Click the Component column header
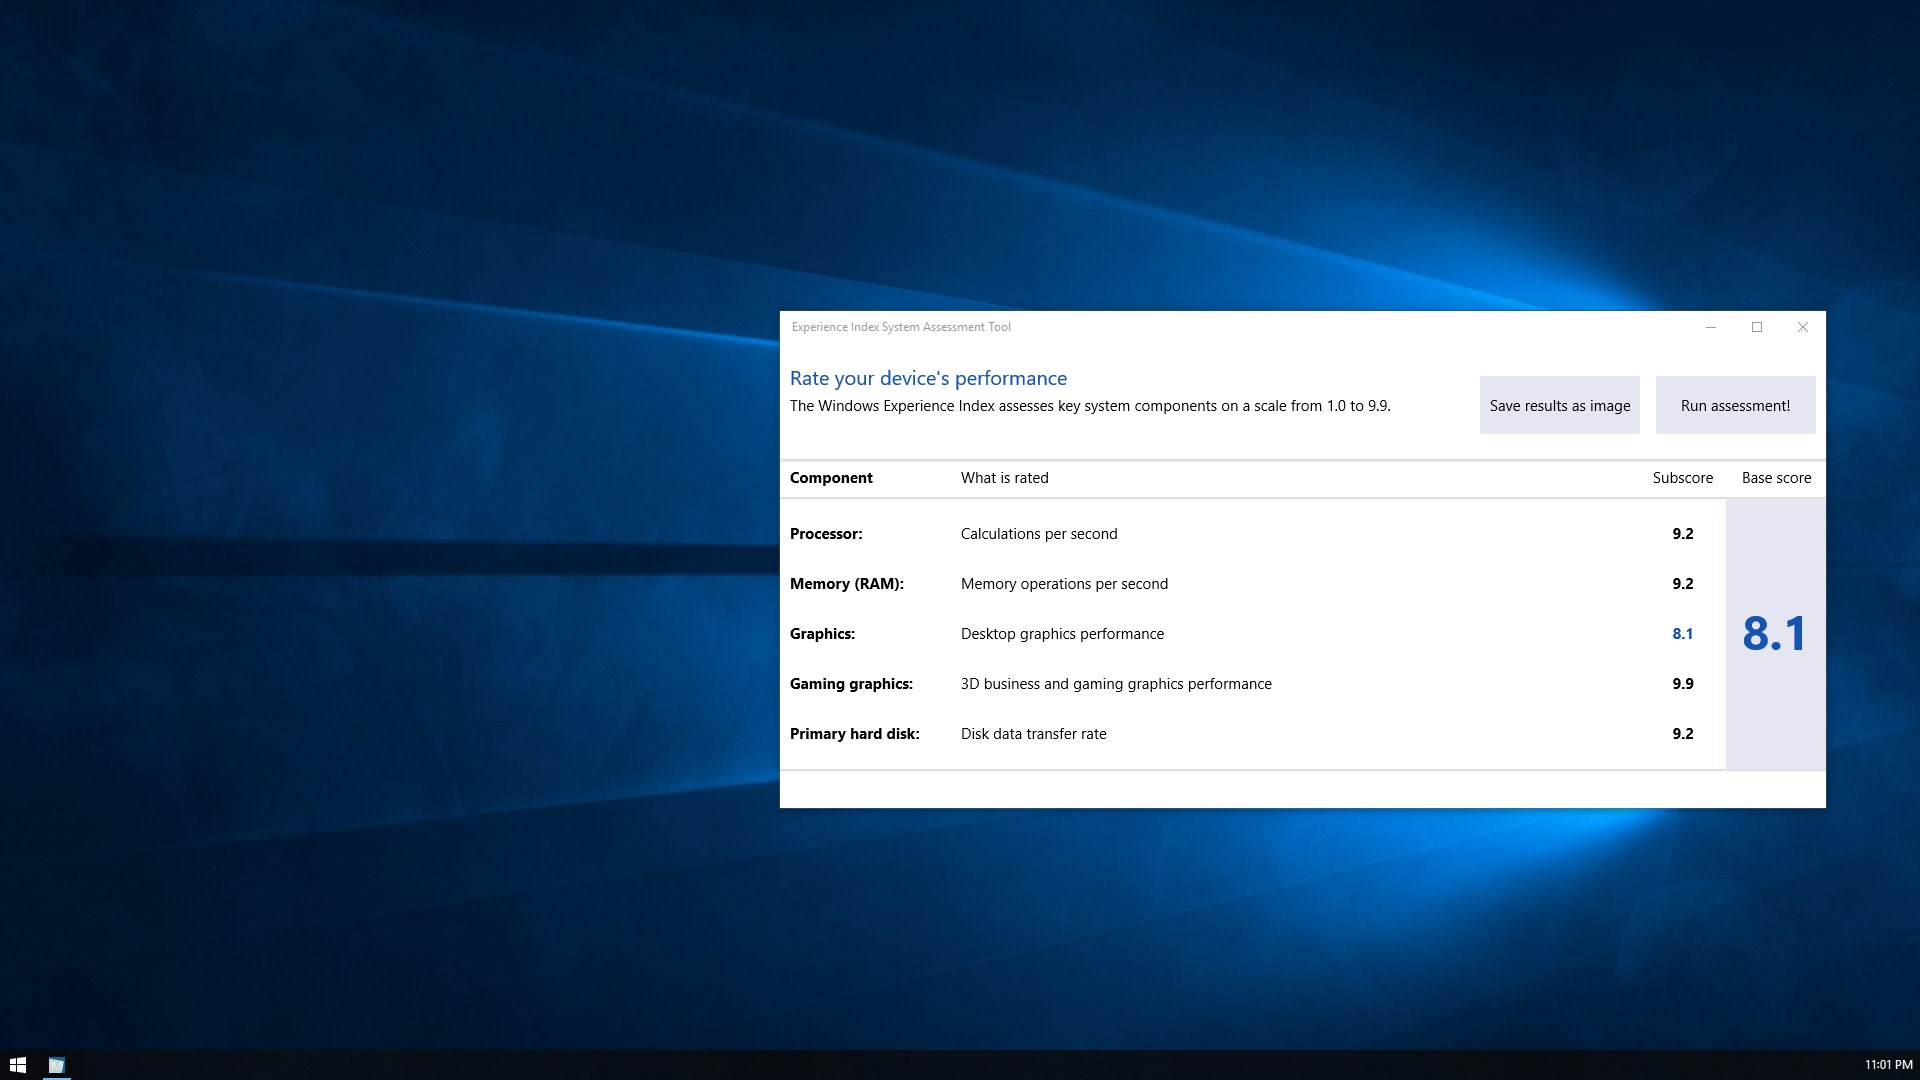 click(x=831, y=478)
